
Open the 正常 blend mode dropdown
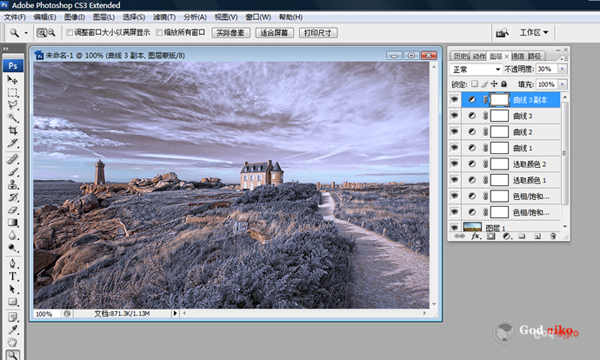[x=475, y=69]
